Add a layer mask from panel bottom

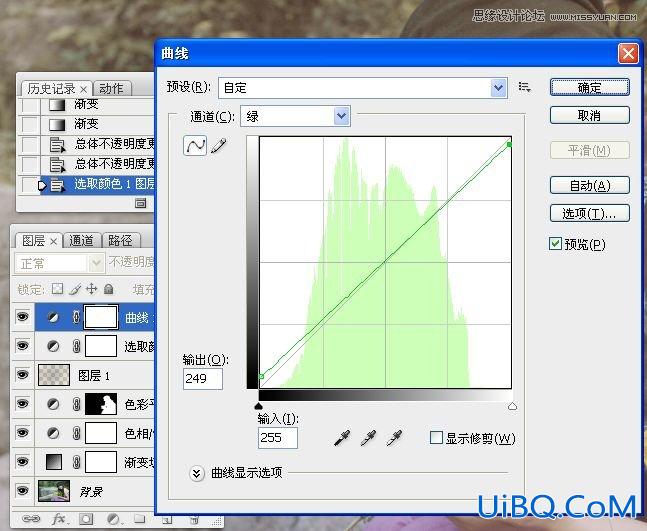(86, 519)
